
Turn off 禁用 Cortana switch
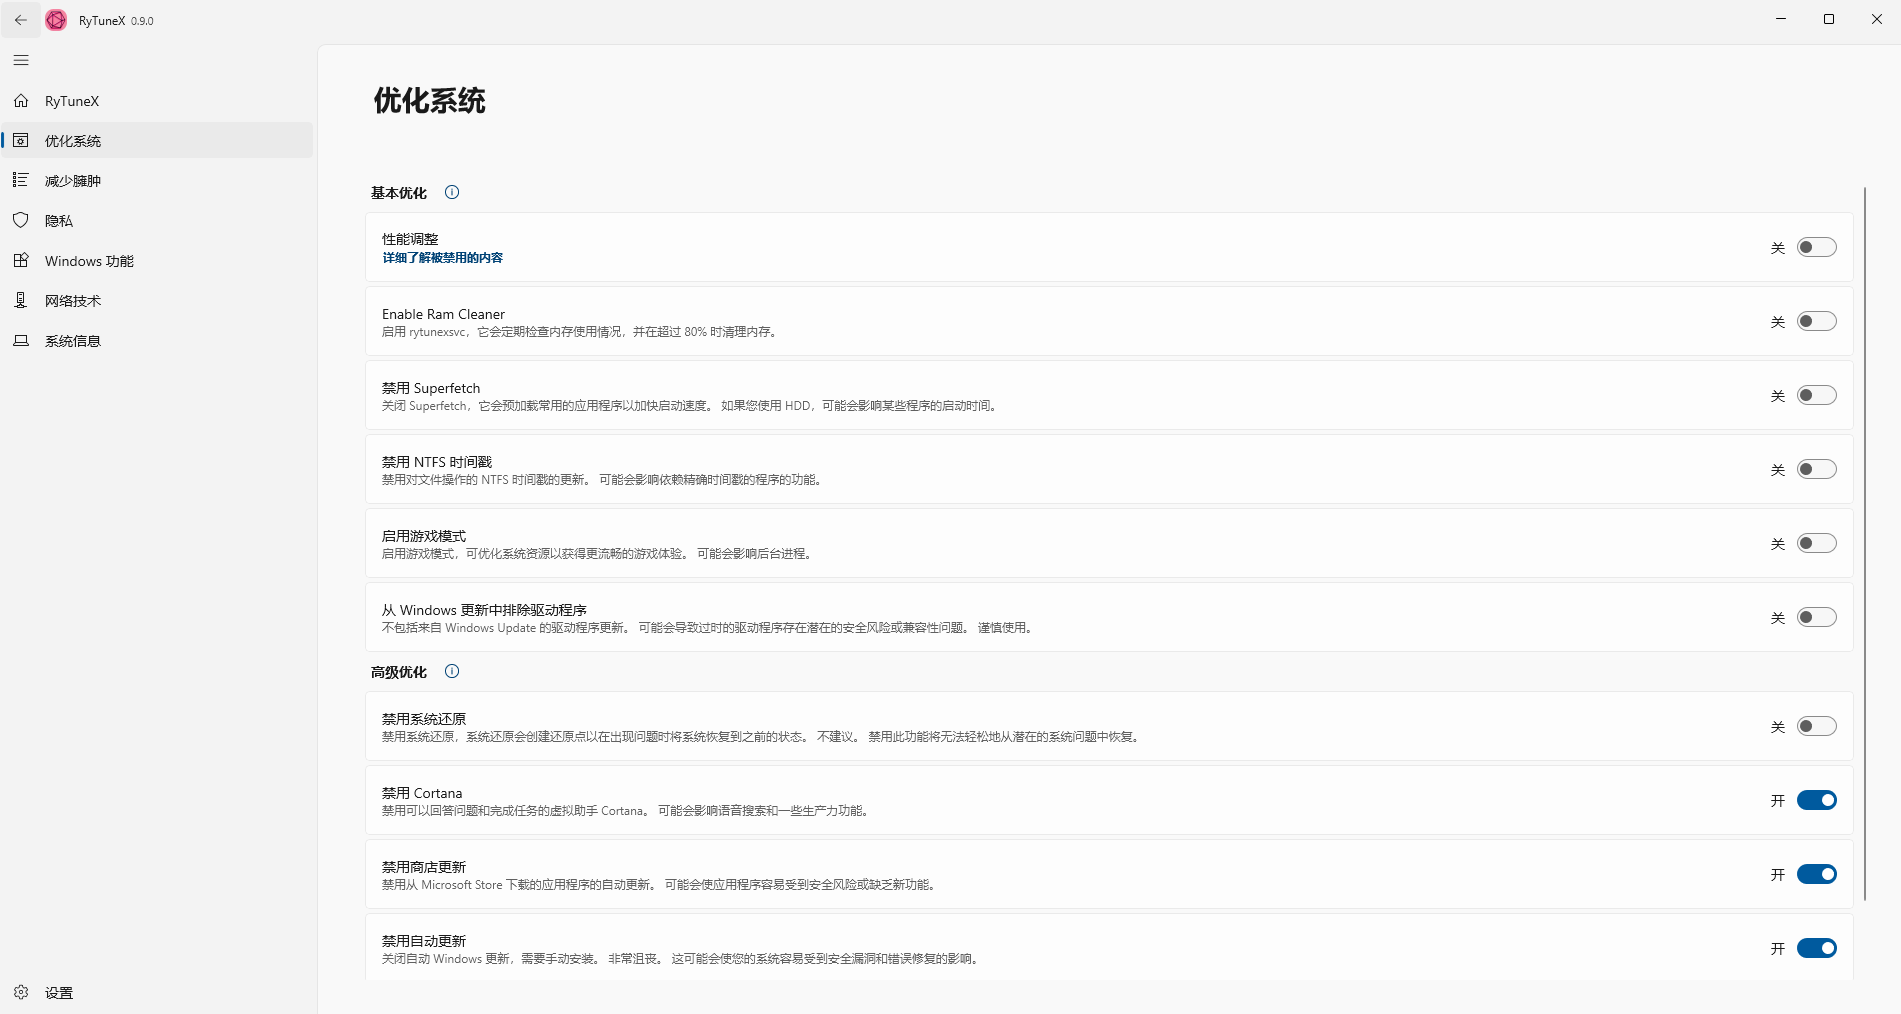click(1816, 800)
